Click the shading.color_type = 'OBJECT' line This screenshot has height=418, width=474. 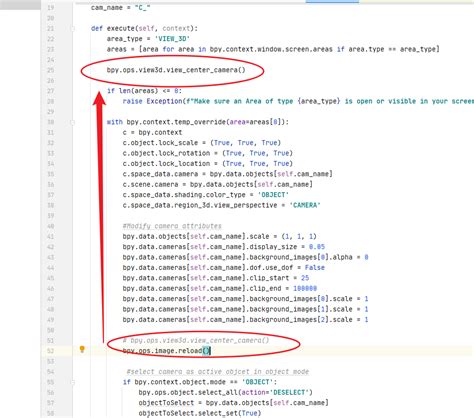coord(205,195)
